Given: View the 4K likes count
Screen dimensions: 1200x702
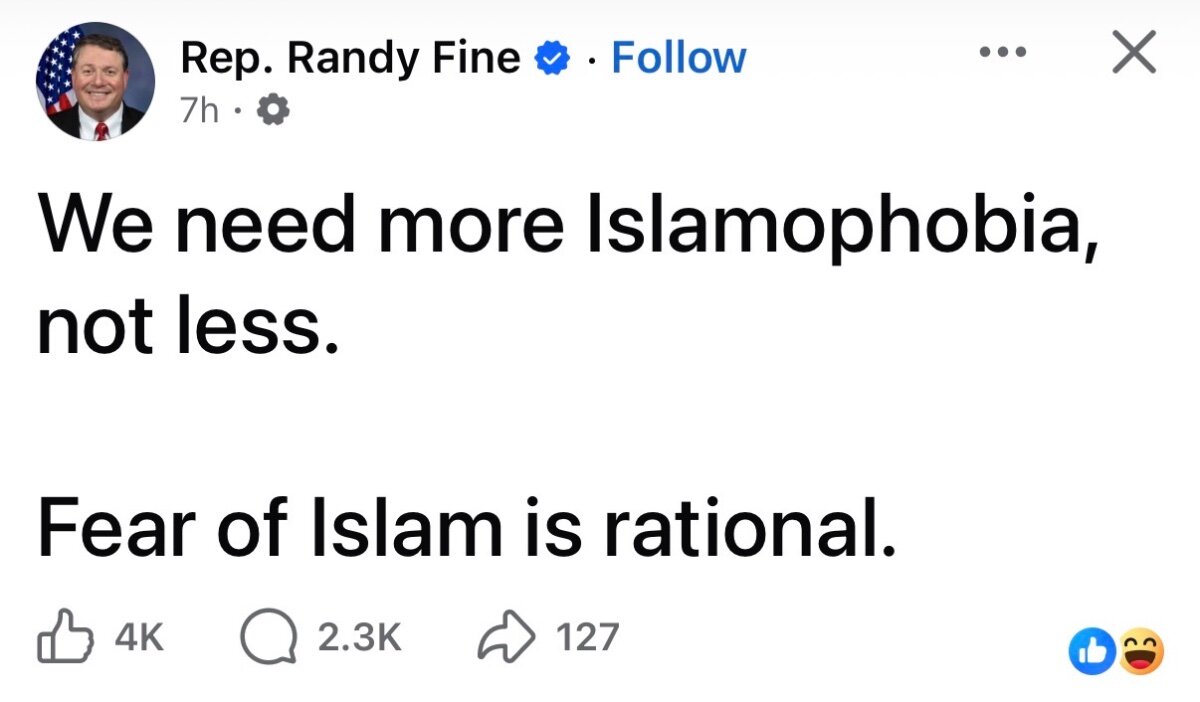Looking at the screenshot, I should [139, 638].
